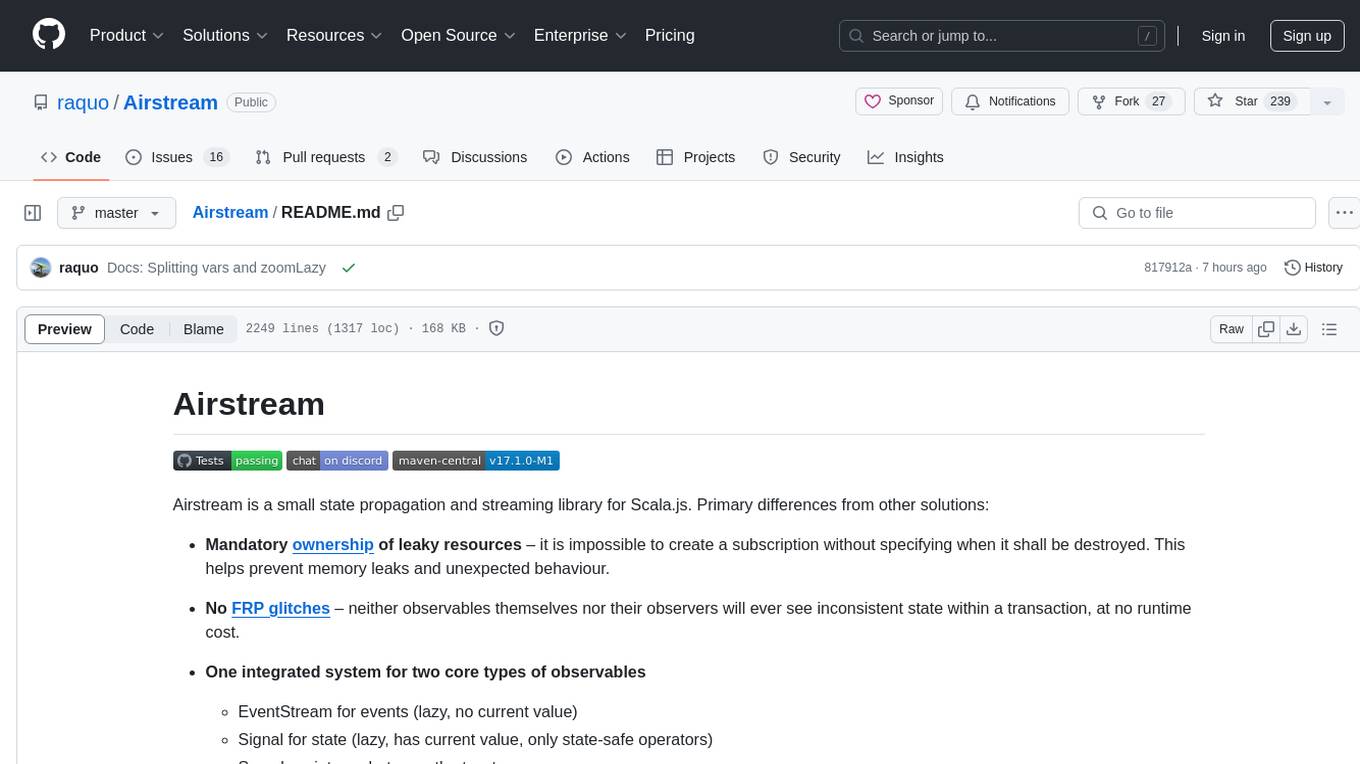Expand the Resources menu
Screen dimensions: 1360x764
tap(335, 35)
